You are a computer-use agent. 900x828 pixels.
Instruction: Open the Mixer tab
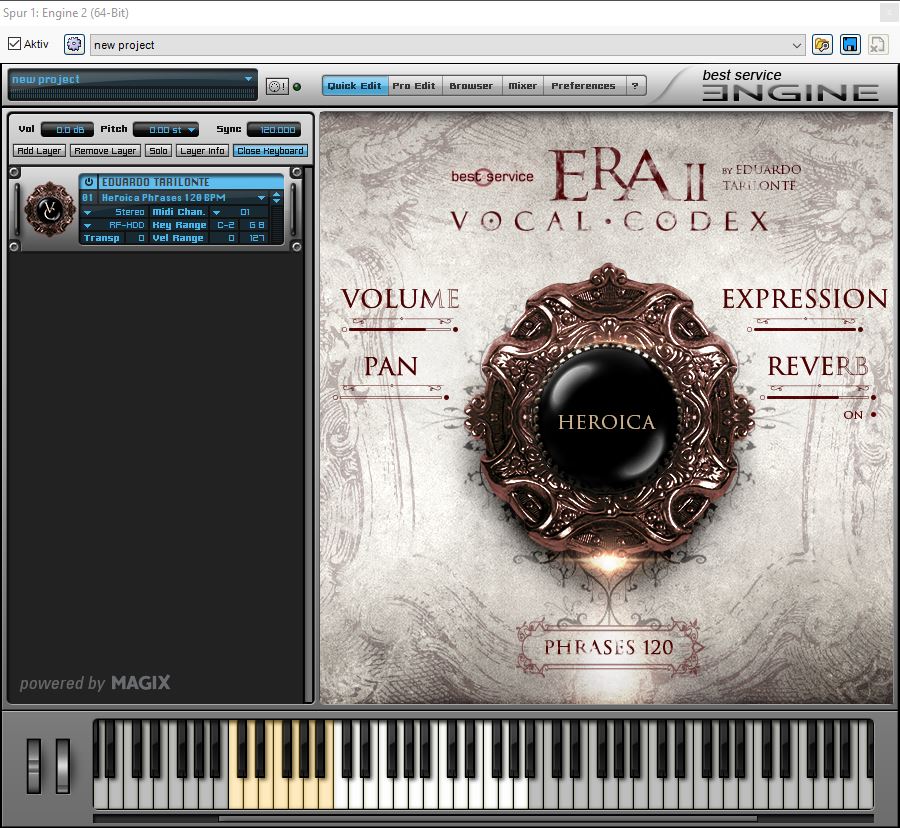coord(522,85)
